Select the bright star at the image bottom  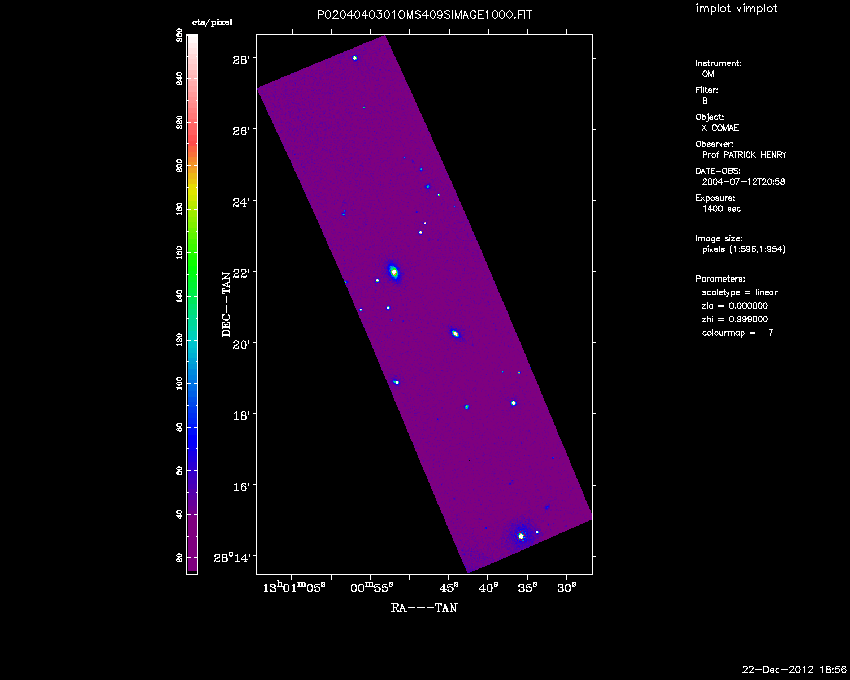[x=521, y=536]
